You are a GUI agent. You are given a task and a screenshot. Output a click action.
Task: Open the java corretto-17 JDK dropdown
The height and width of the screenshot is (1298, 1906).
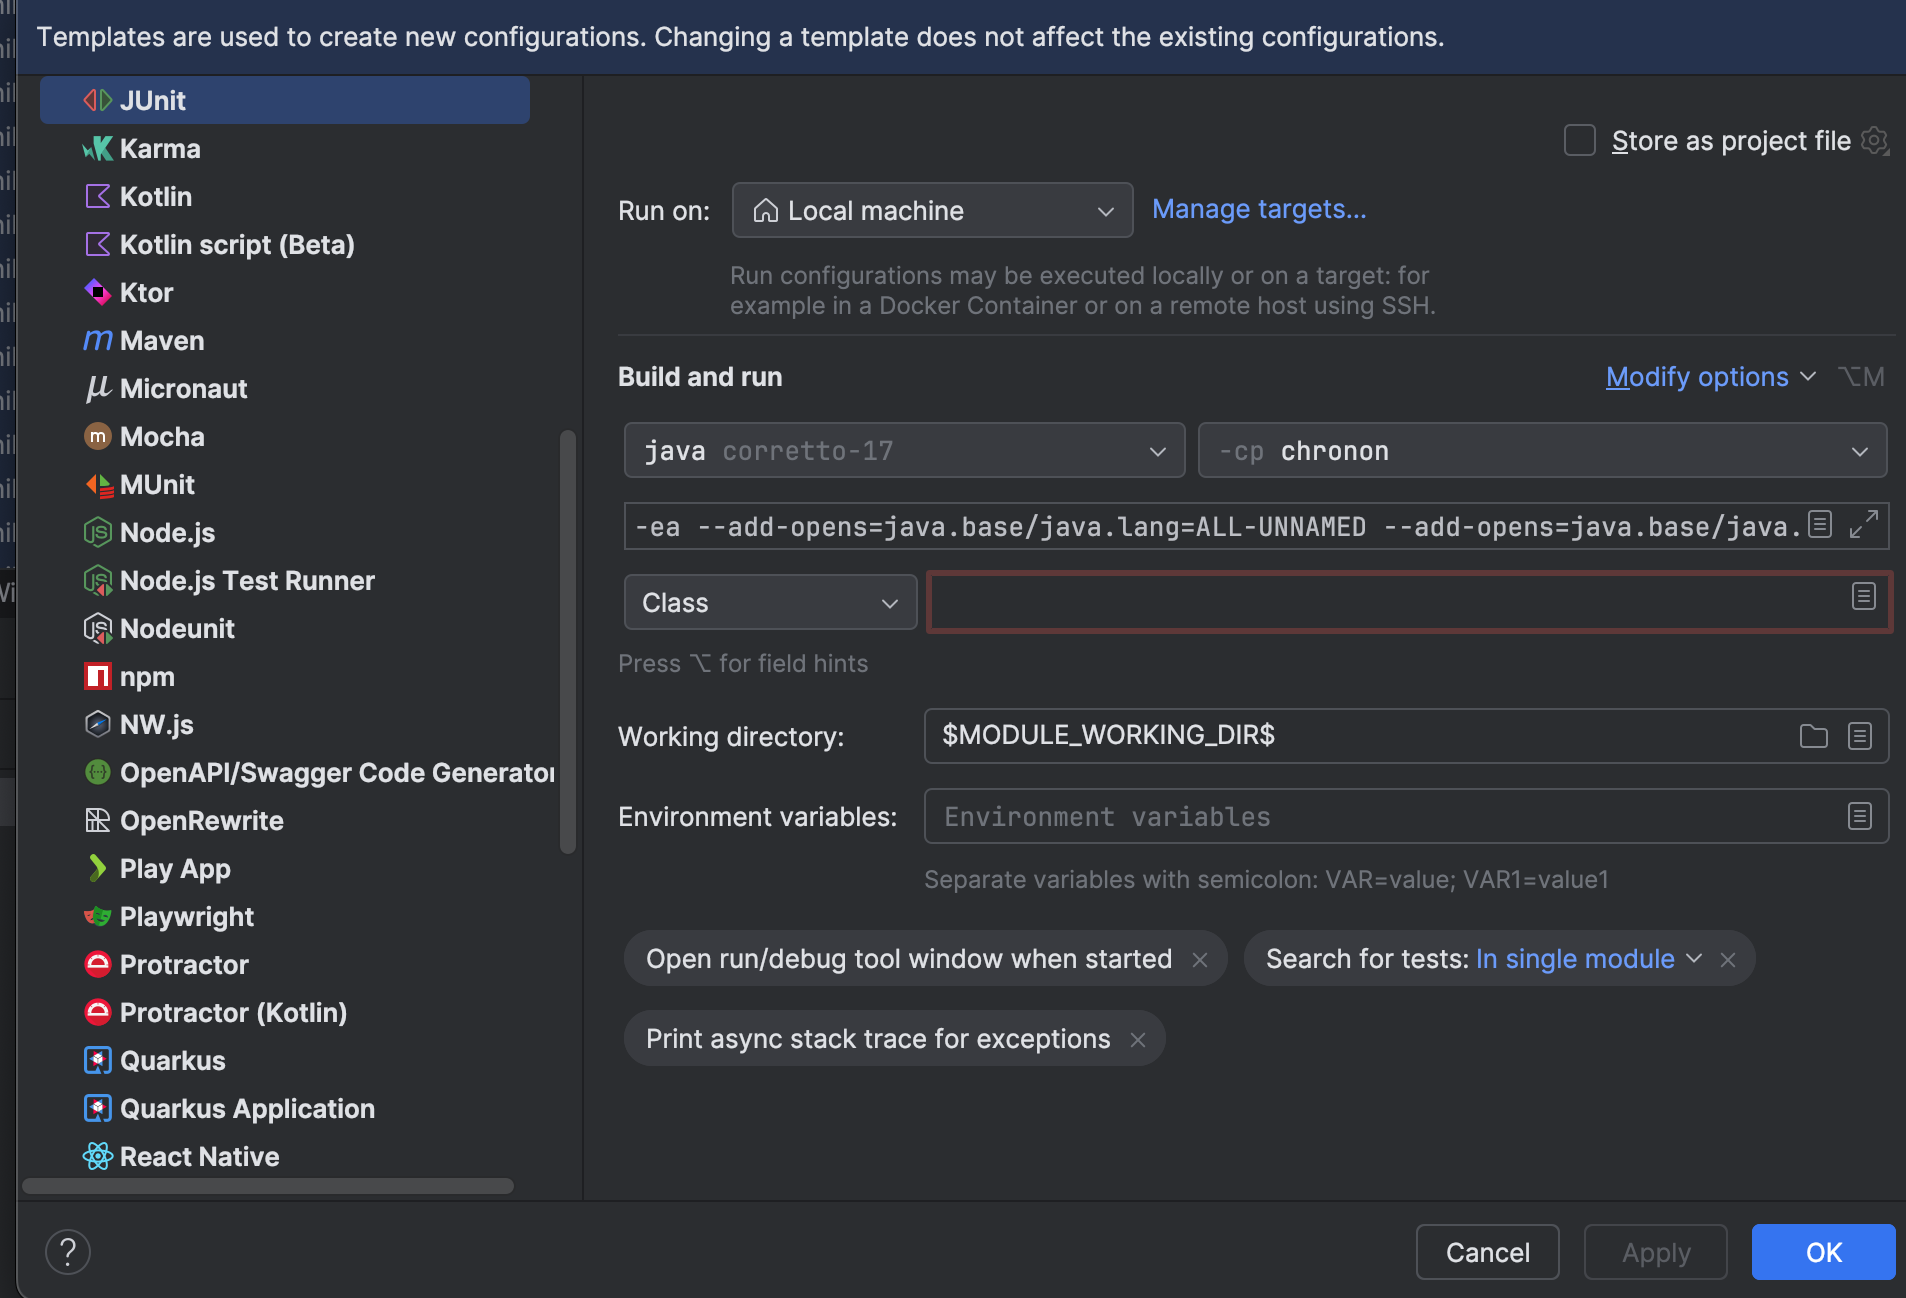(904, 450)
